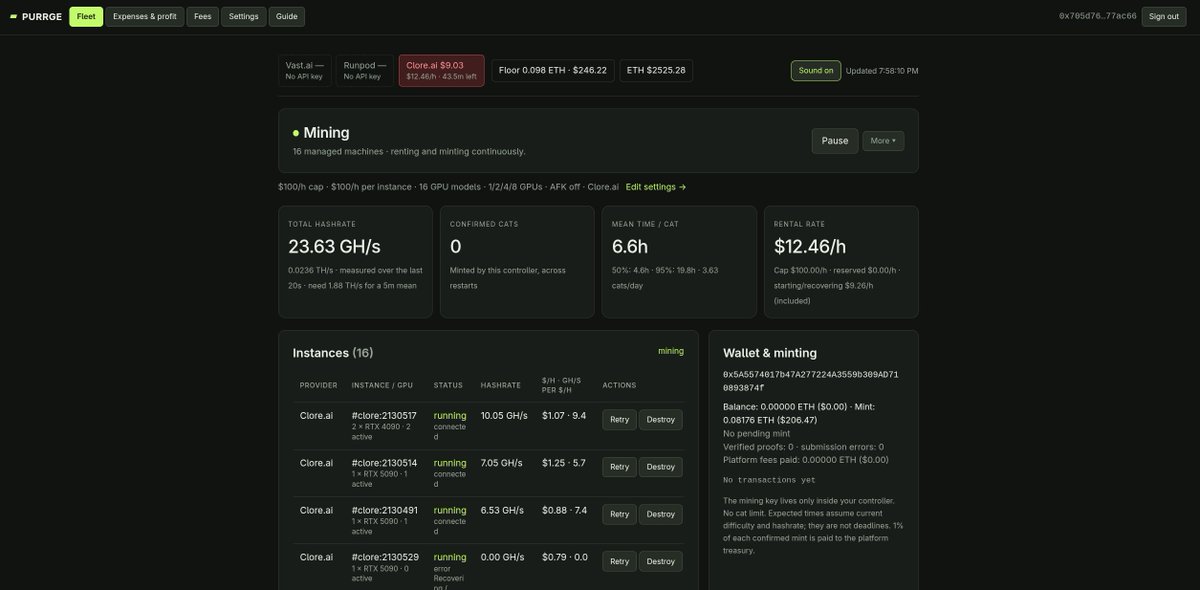Pause the mining fleet
1200x590 pixels.
click(x=835, y=141)
